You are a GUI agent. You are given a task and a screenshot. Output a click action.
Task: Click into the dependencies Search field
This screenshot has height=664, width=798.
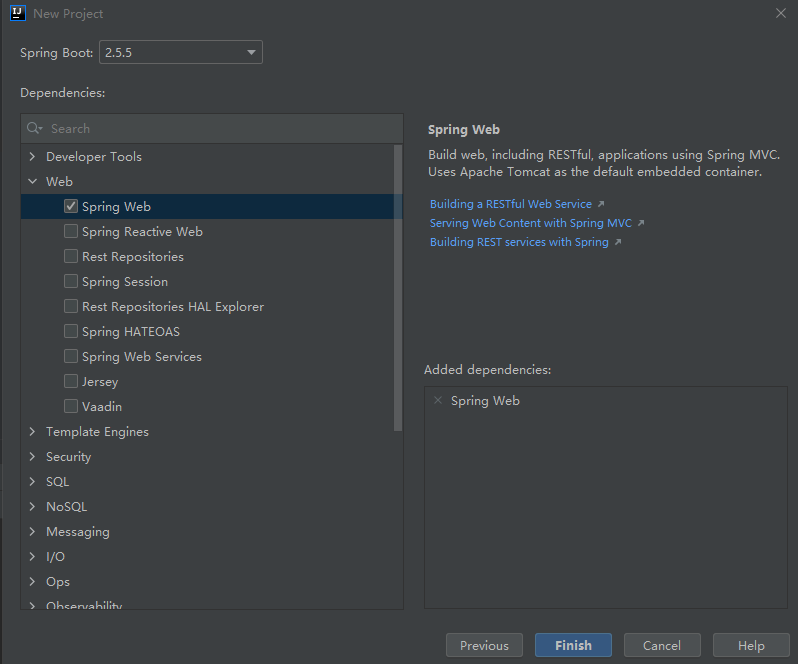[212, 129]
